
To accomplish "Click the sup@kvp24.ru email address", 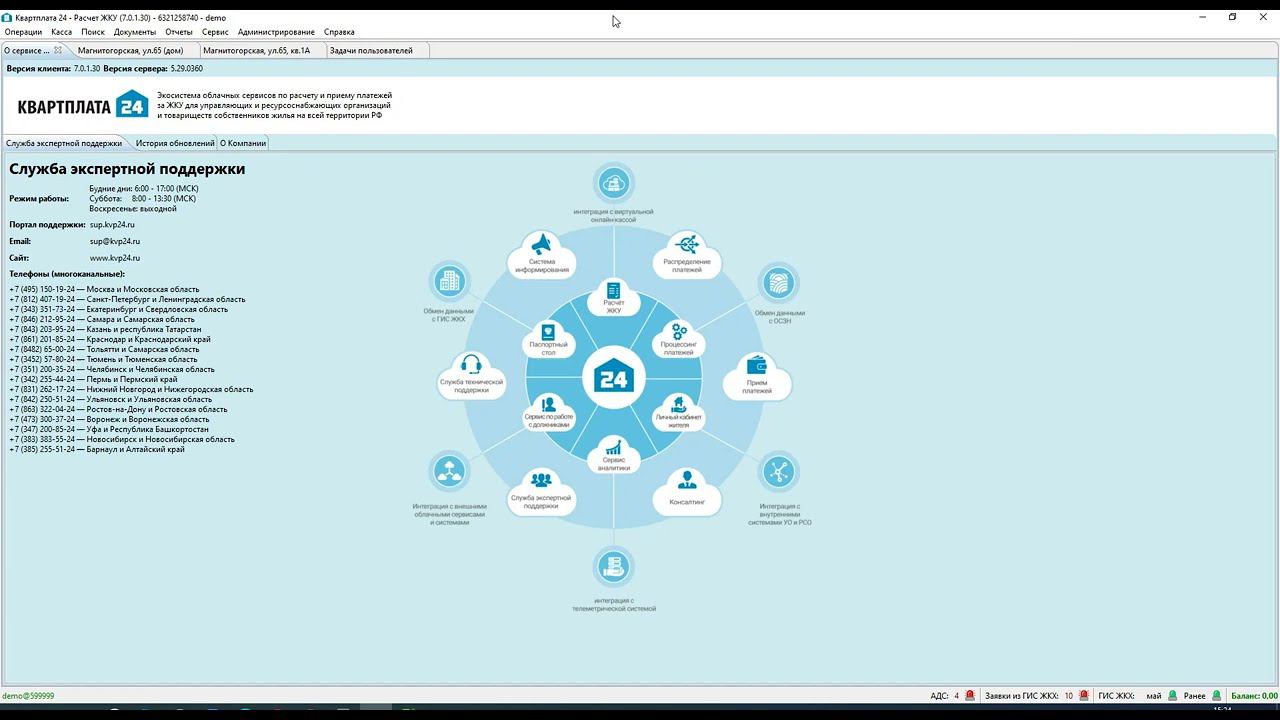I will point(115,241).
